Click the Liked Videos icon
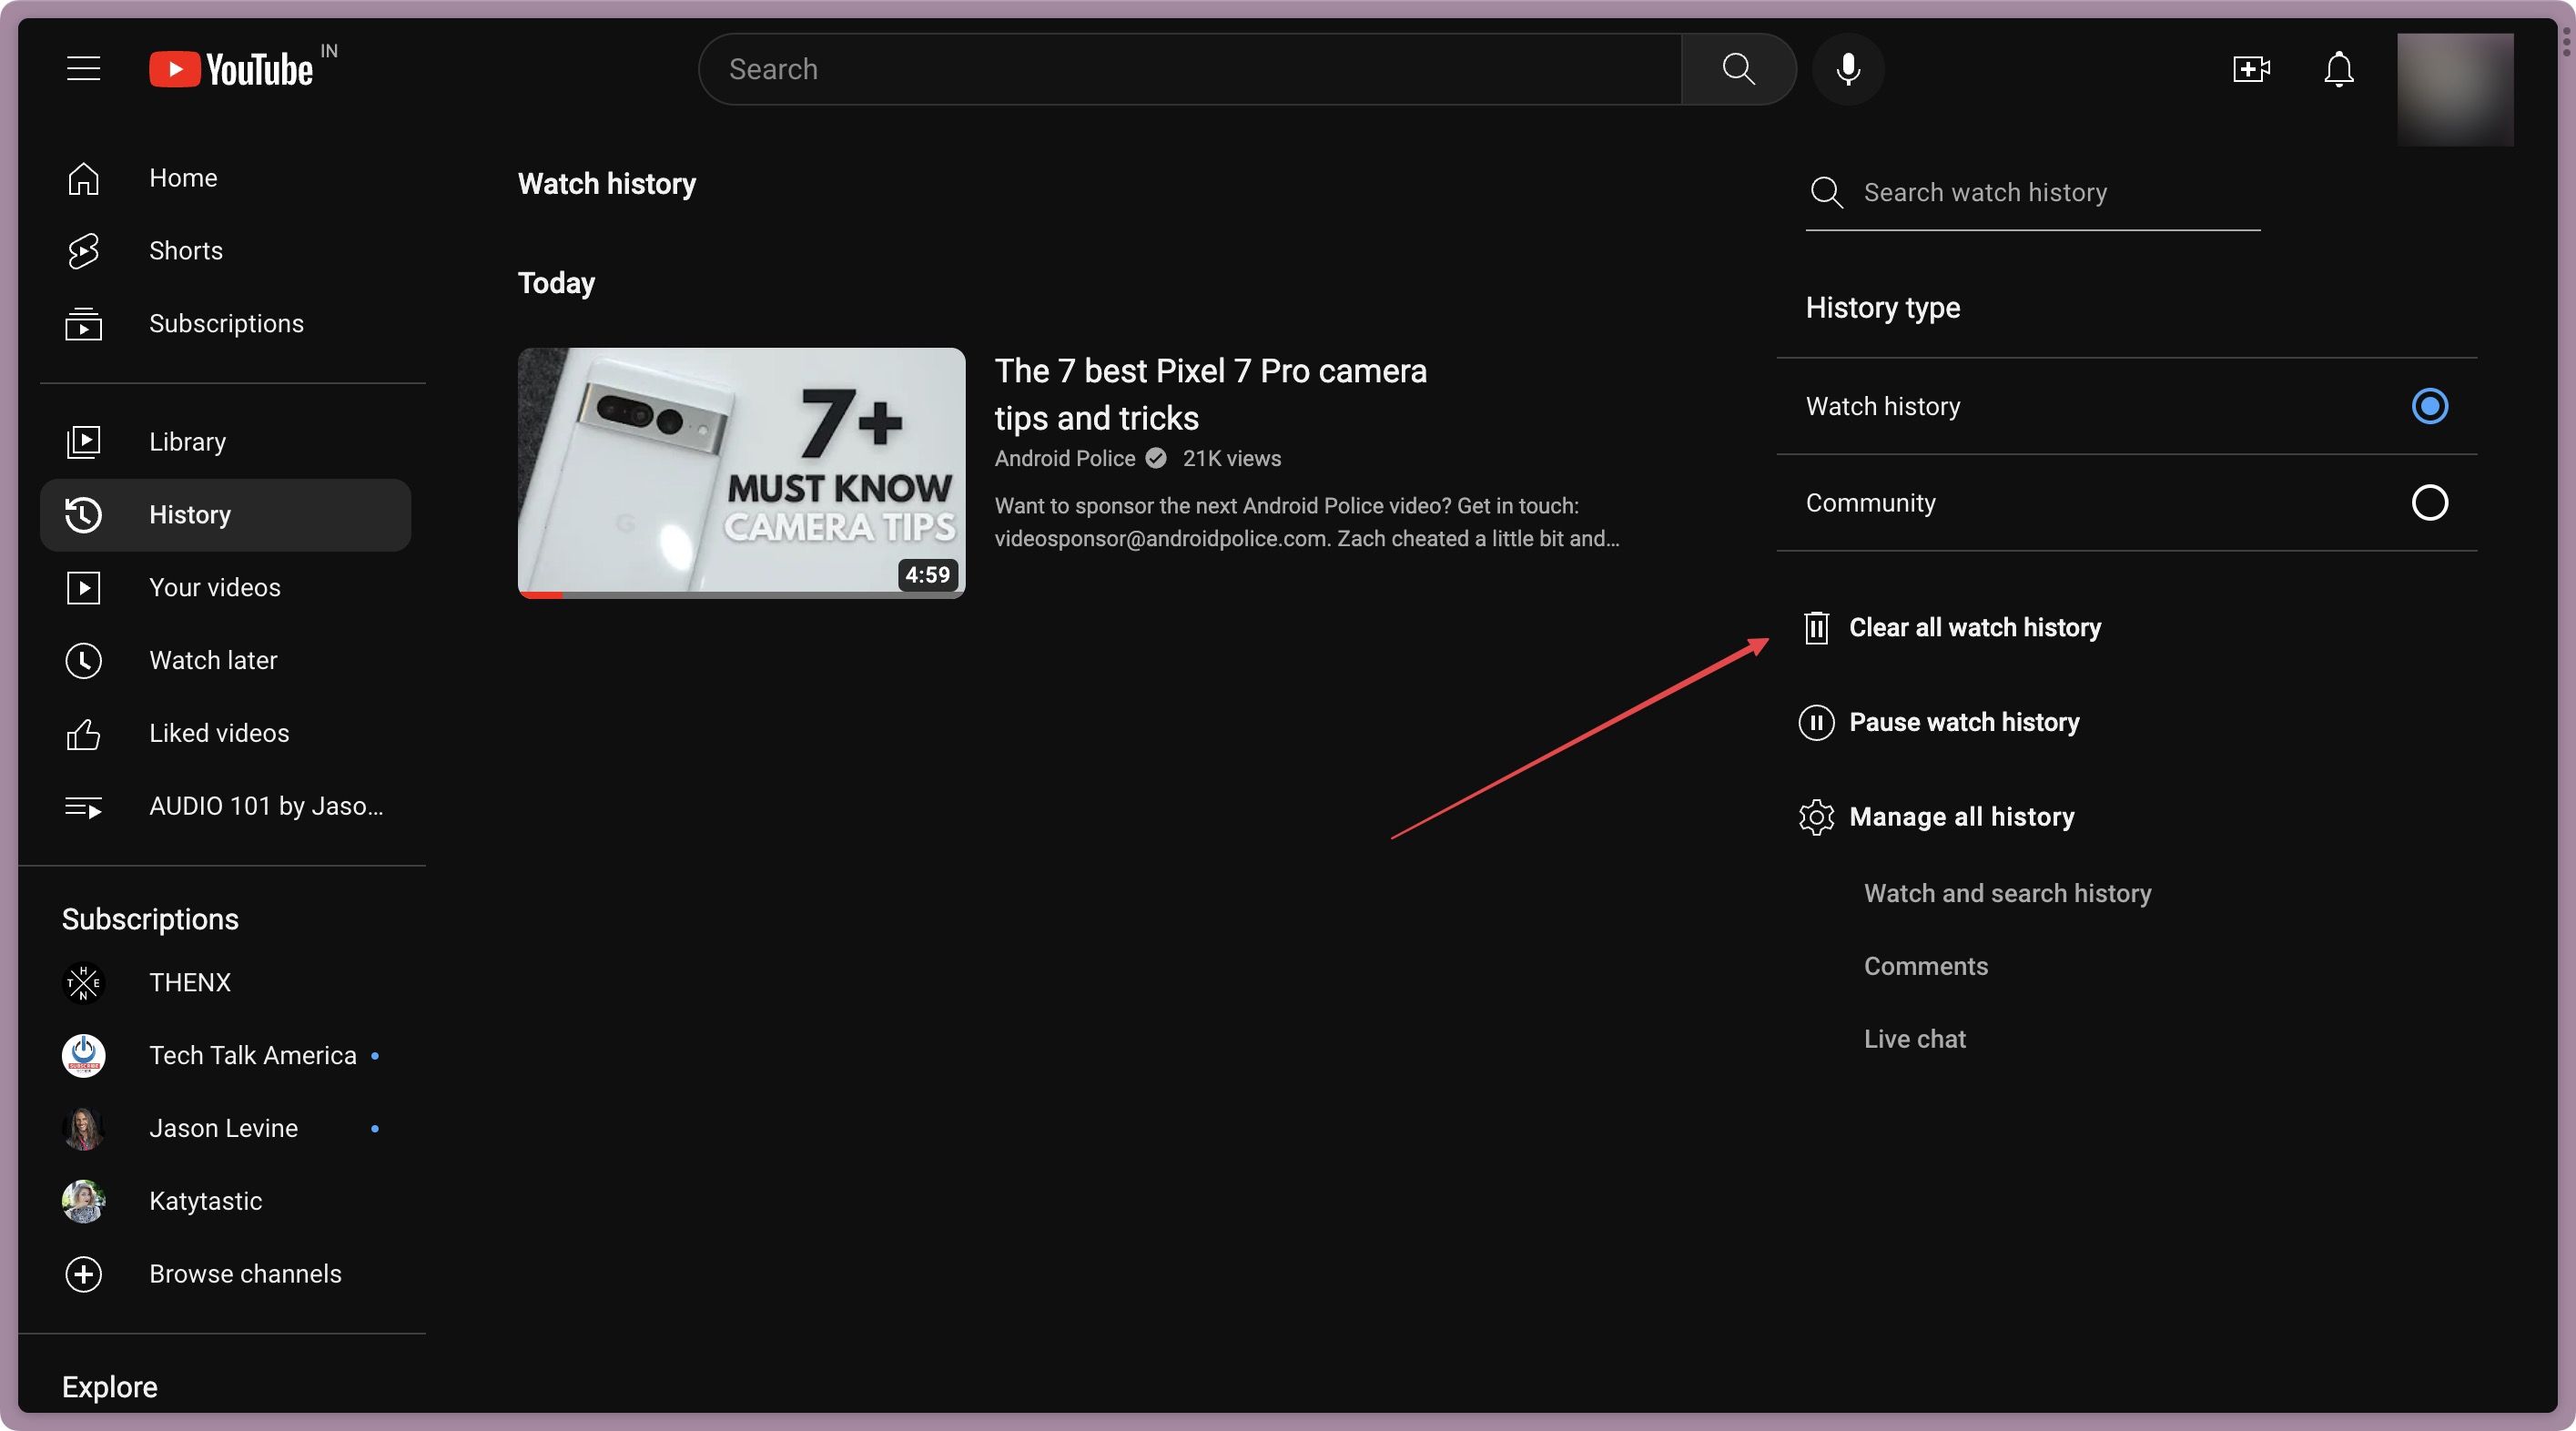 [x=83, y=731]
